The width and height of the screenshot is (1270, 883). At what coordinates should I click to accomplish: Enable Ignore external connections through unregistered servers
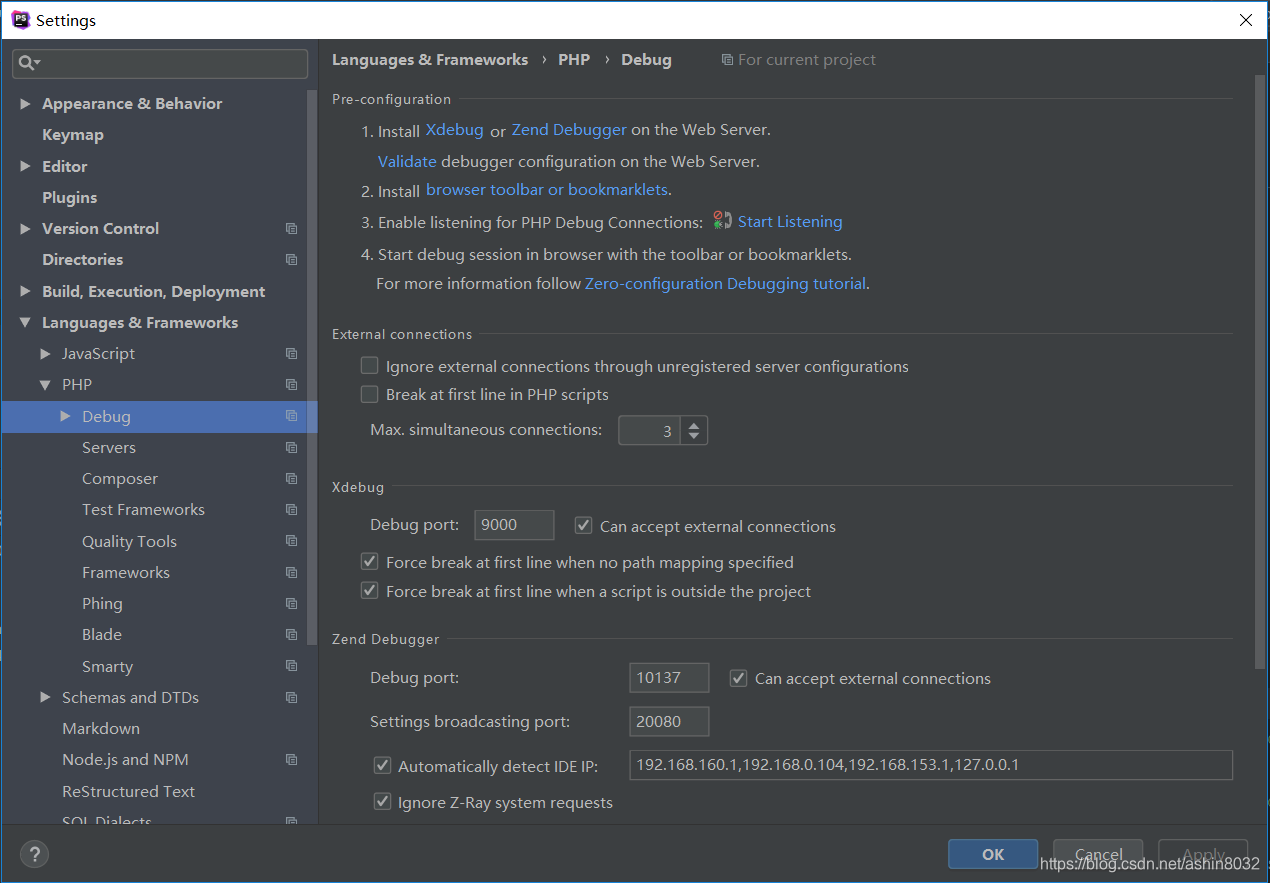pos(370,366)
